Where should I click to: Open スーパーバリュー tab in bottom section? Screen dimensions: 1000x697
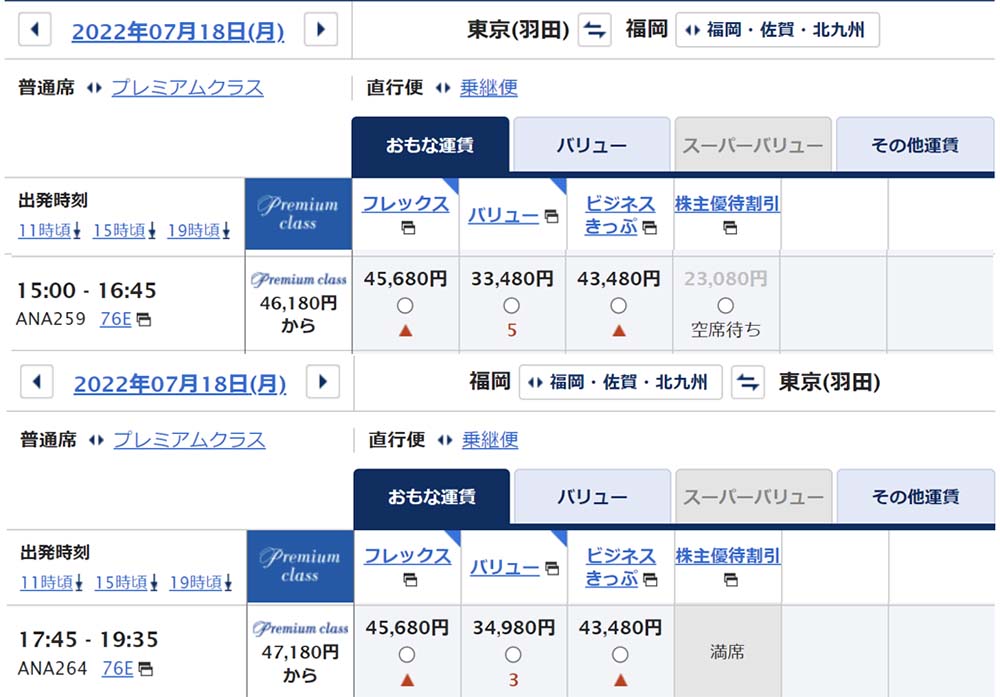point(754,497)
